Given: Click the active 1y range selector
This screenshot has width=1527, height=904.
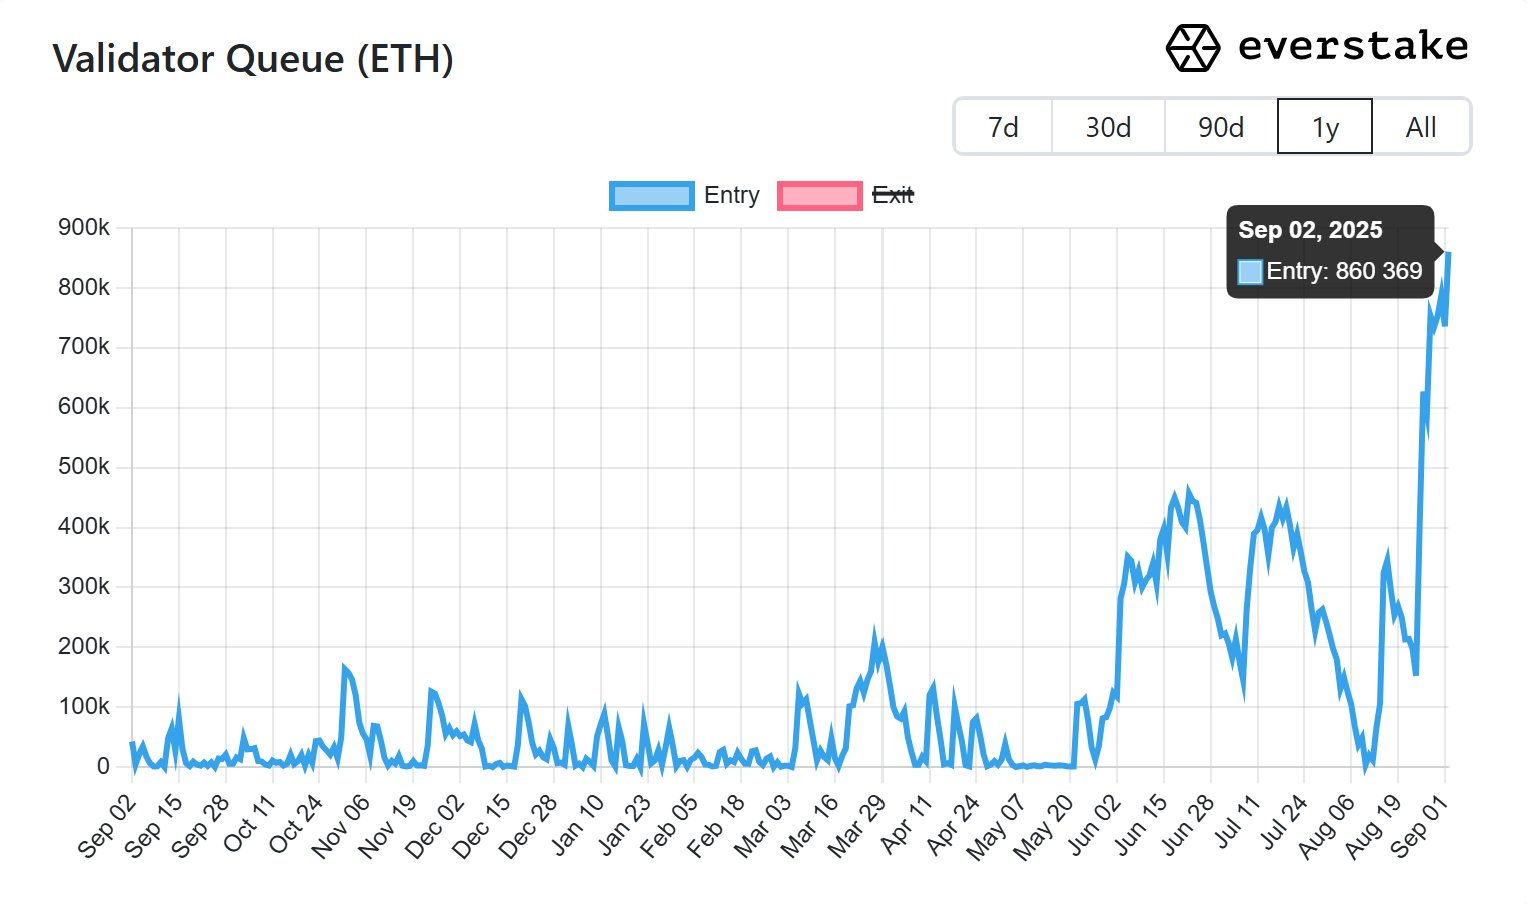Looking at the screenshot, I should point(1324,127).
